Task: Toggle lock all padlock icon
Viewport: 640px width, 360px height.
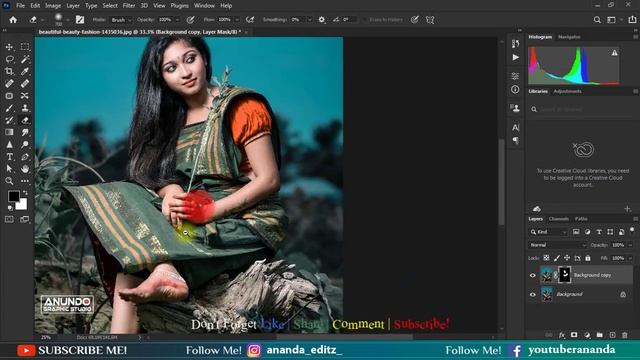Action: tap(588, 258)
